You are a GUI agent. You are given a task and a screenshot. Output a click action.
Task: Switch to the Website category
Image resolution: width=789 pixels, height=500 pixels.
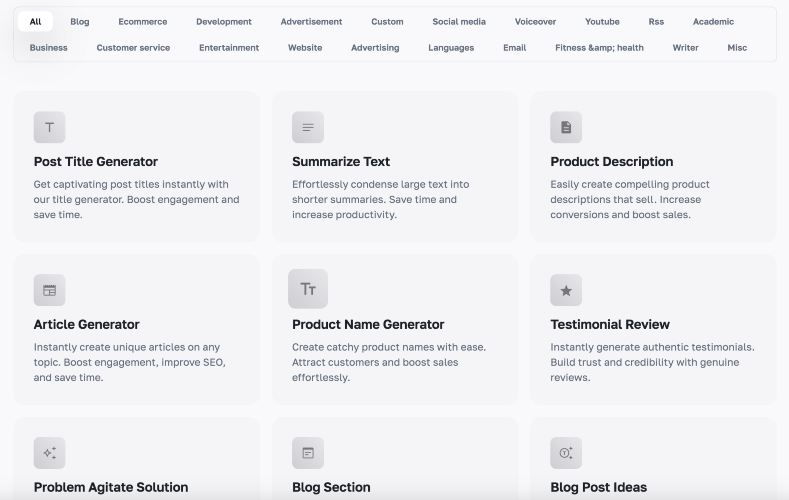[x=305, y=48]
